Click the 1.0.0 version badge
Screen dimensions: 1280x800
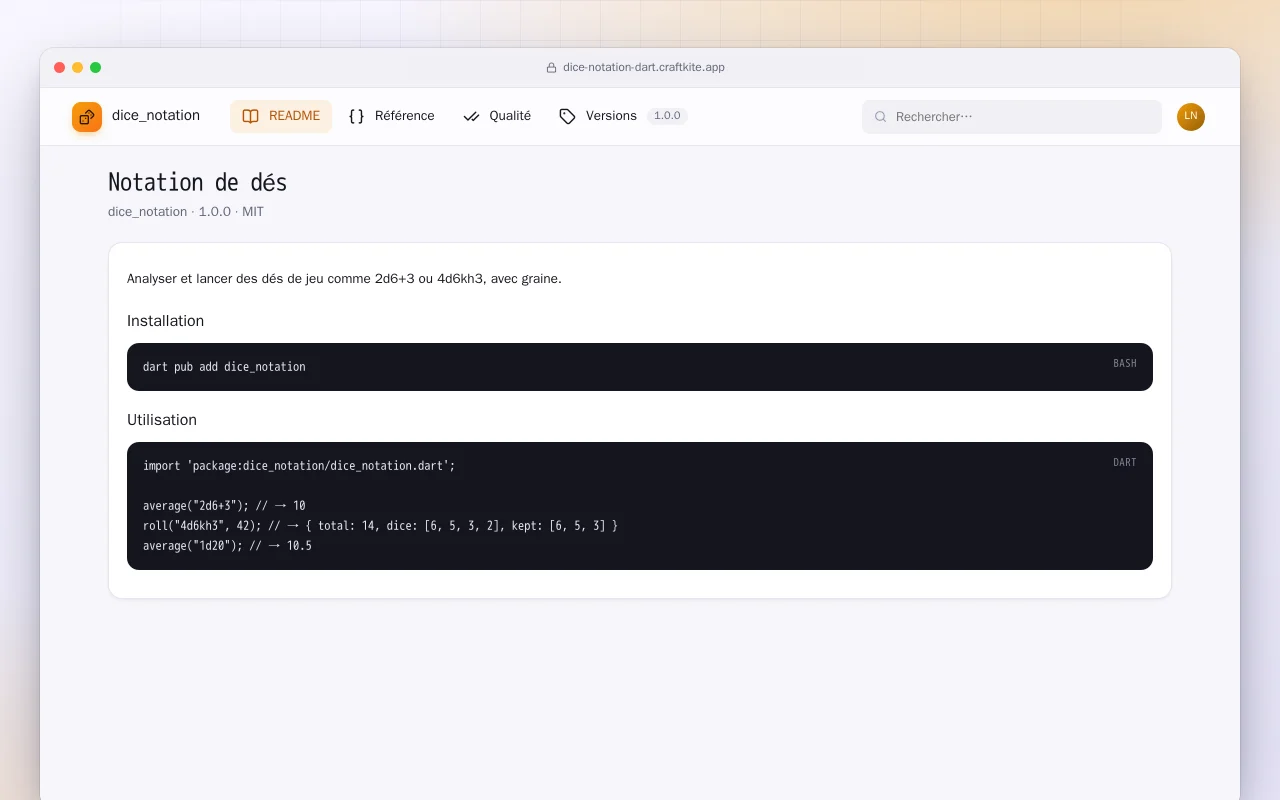[x=667, y=116]
